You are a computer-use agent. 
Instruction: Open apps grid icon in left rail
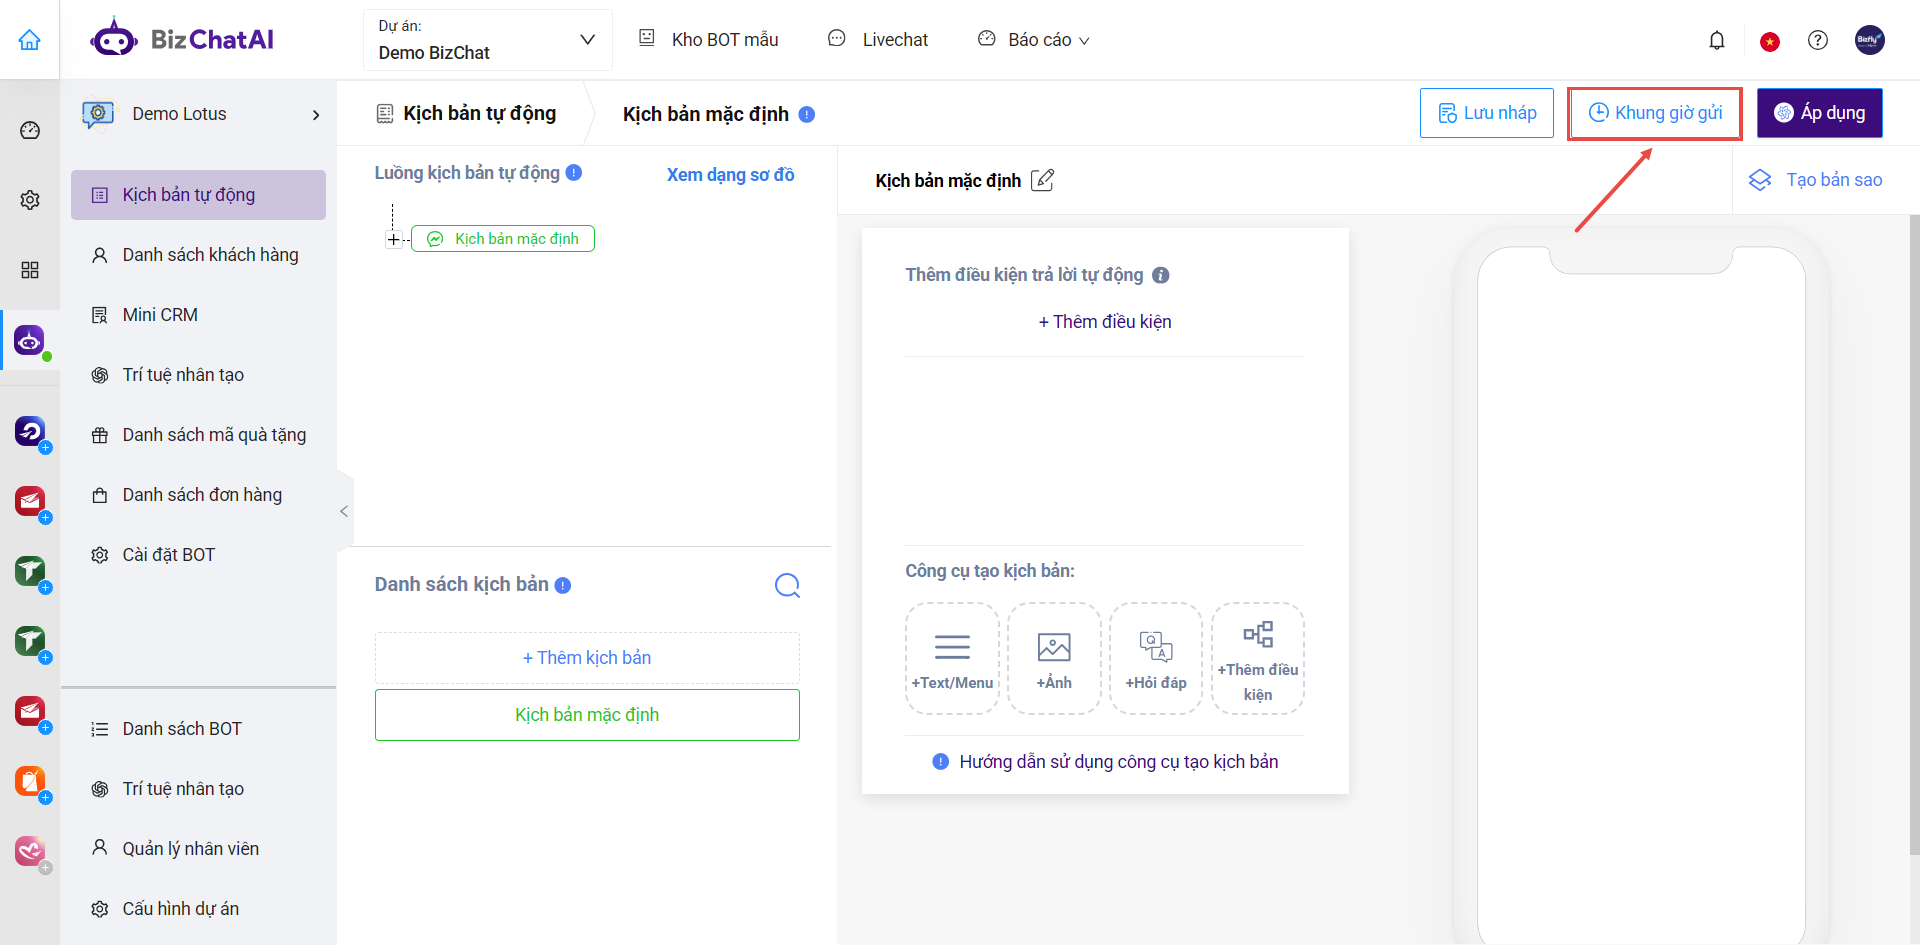(x=30, y=270)
